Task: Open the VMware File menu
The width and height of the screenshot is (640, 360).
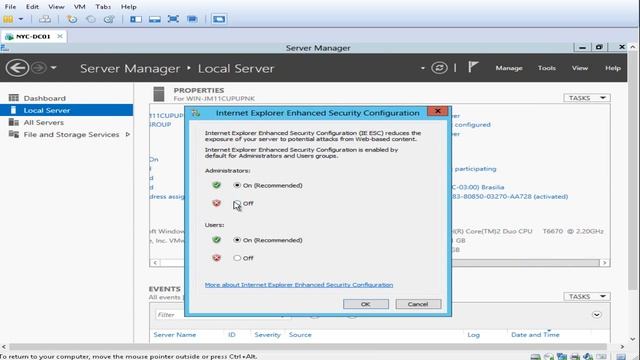Action: pyautogui.click(x=10, y=7)
